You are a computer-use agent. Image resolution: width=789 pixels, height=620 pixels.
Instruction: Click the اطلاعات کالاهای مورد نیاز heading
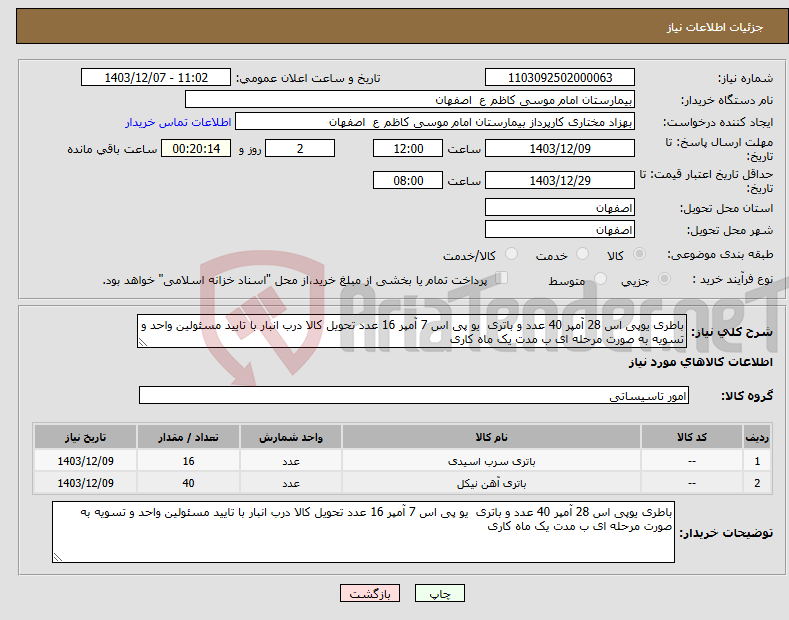pos(700,362)
